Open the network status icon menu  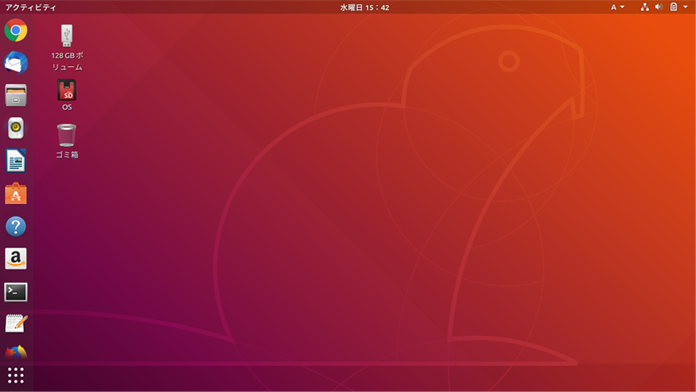click(x=645, y=7)
